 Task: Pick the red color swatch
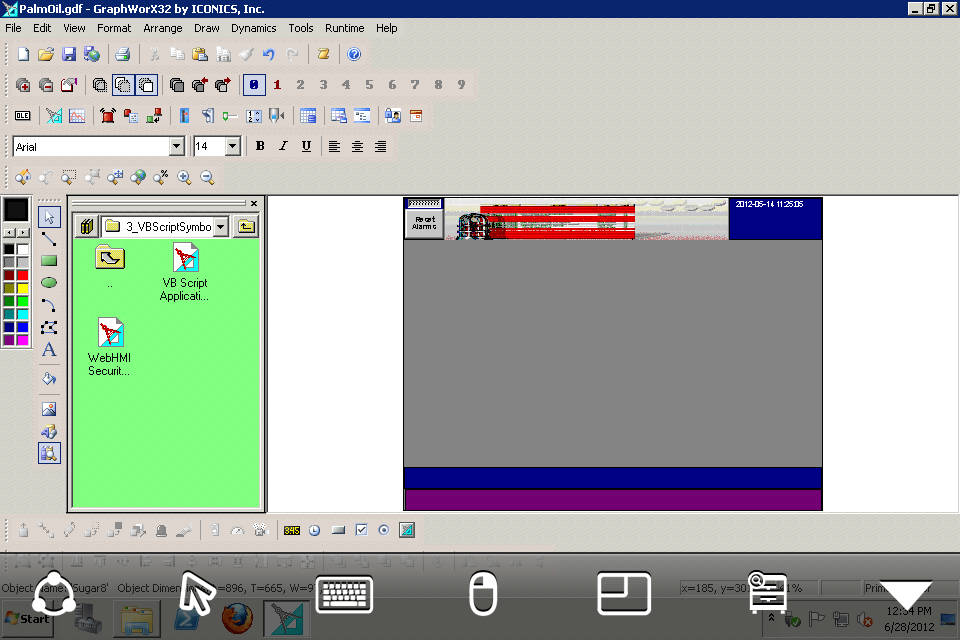click(23, 275)
